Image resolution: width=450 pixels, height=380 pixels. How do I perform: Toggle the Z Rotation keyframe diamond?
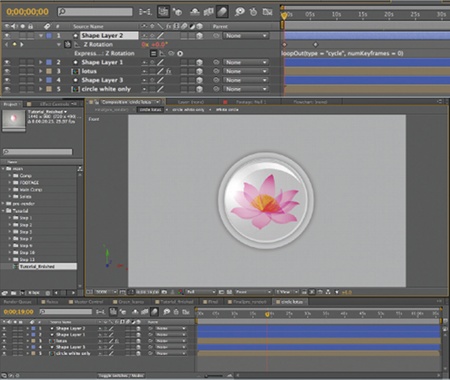tap(14, 44)
